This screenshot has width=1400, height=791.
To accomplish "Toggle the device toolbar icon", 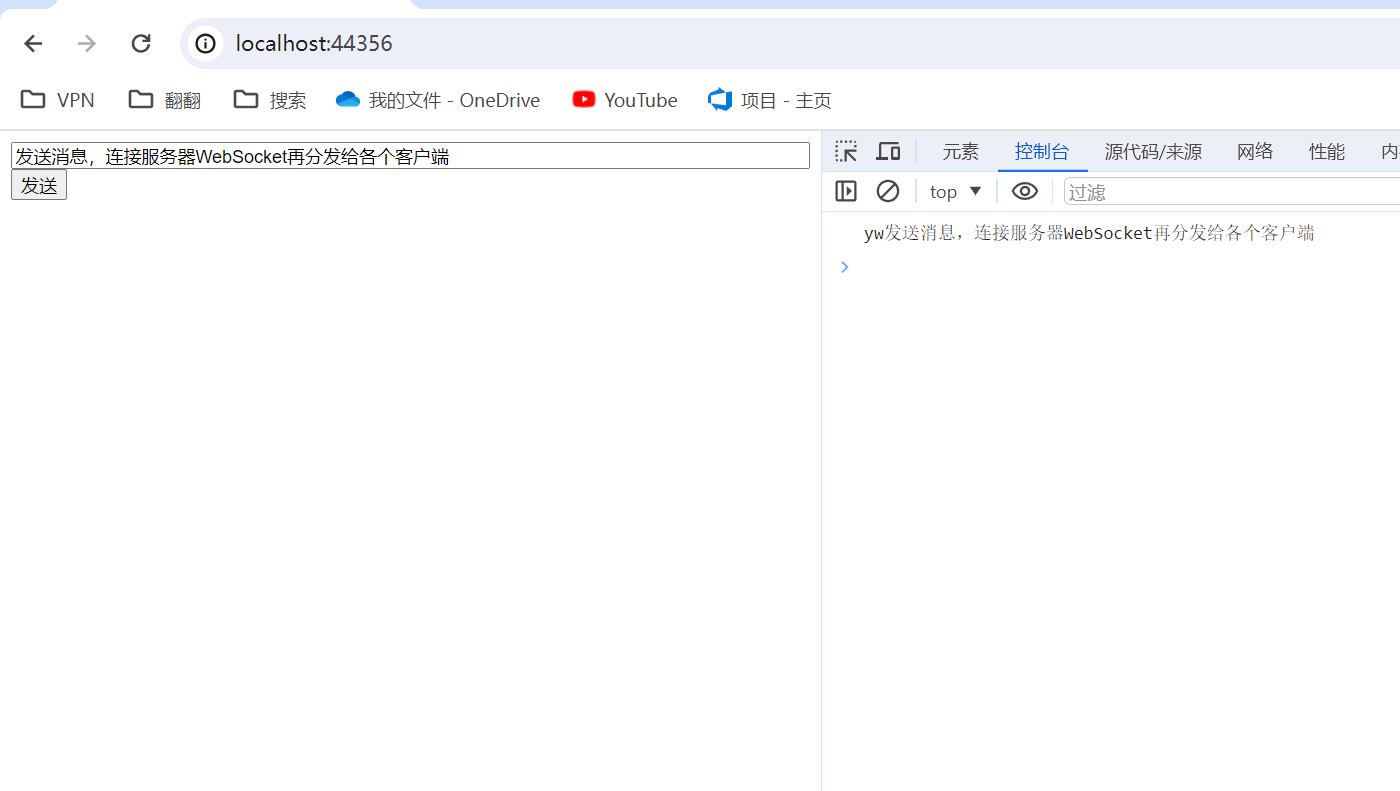I will tap(888, 152).
